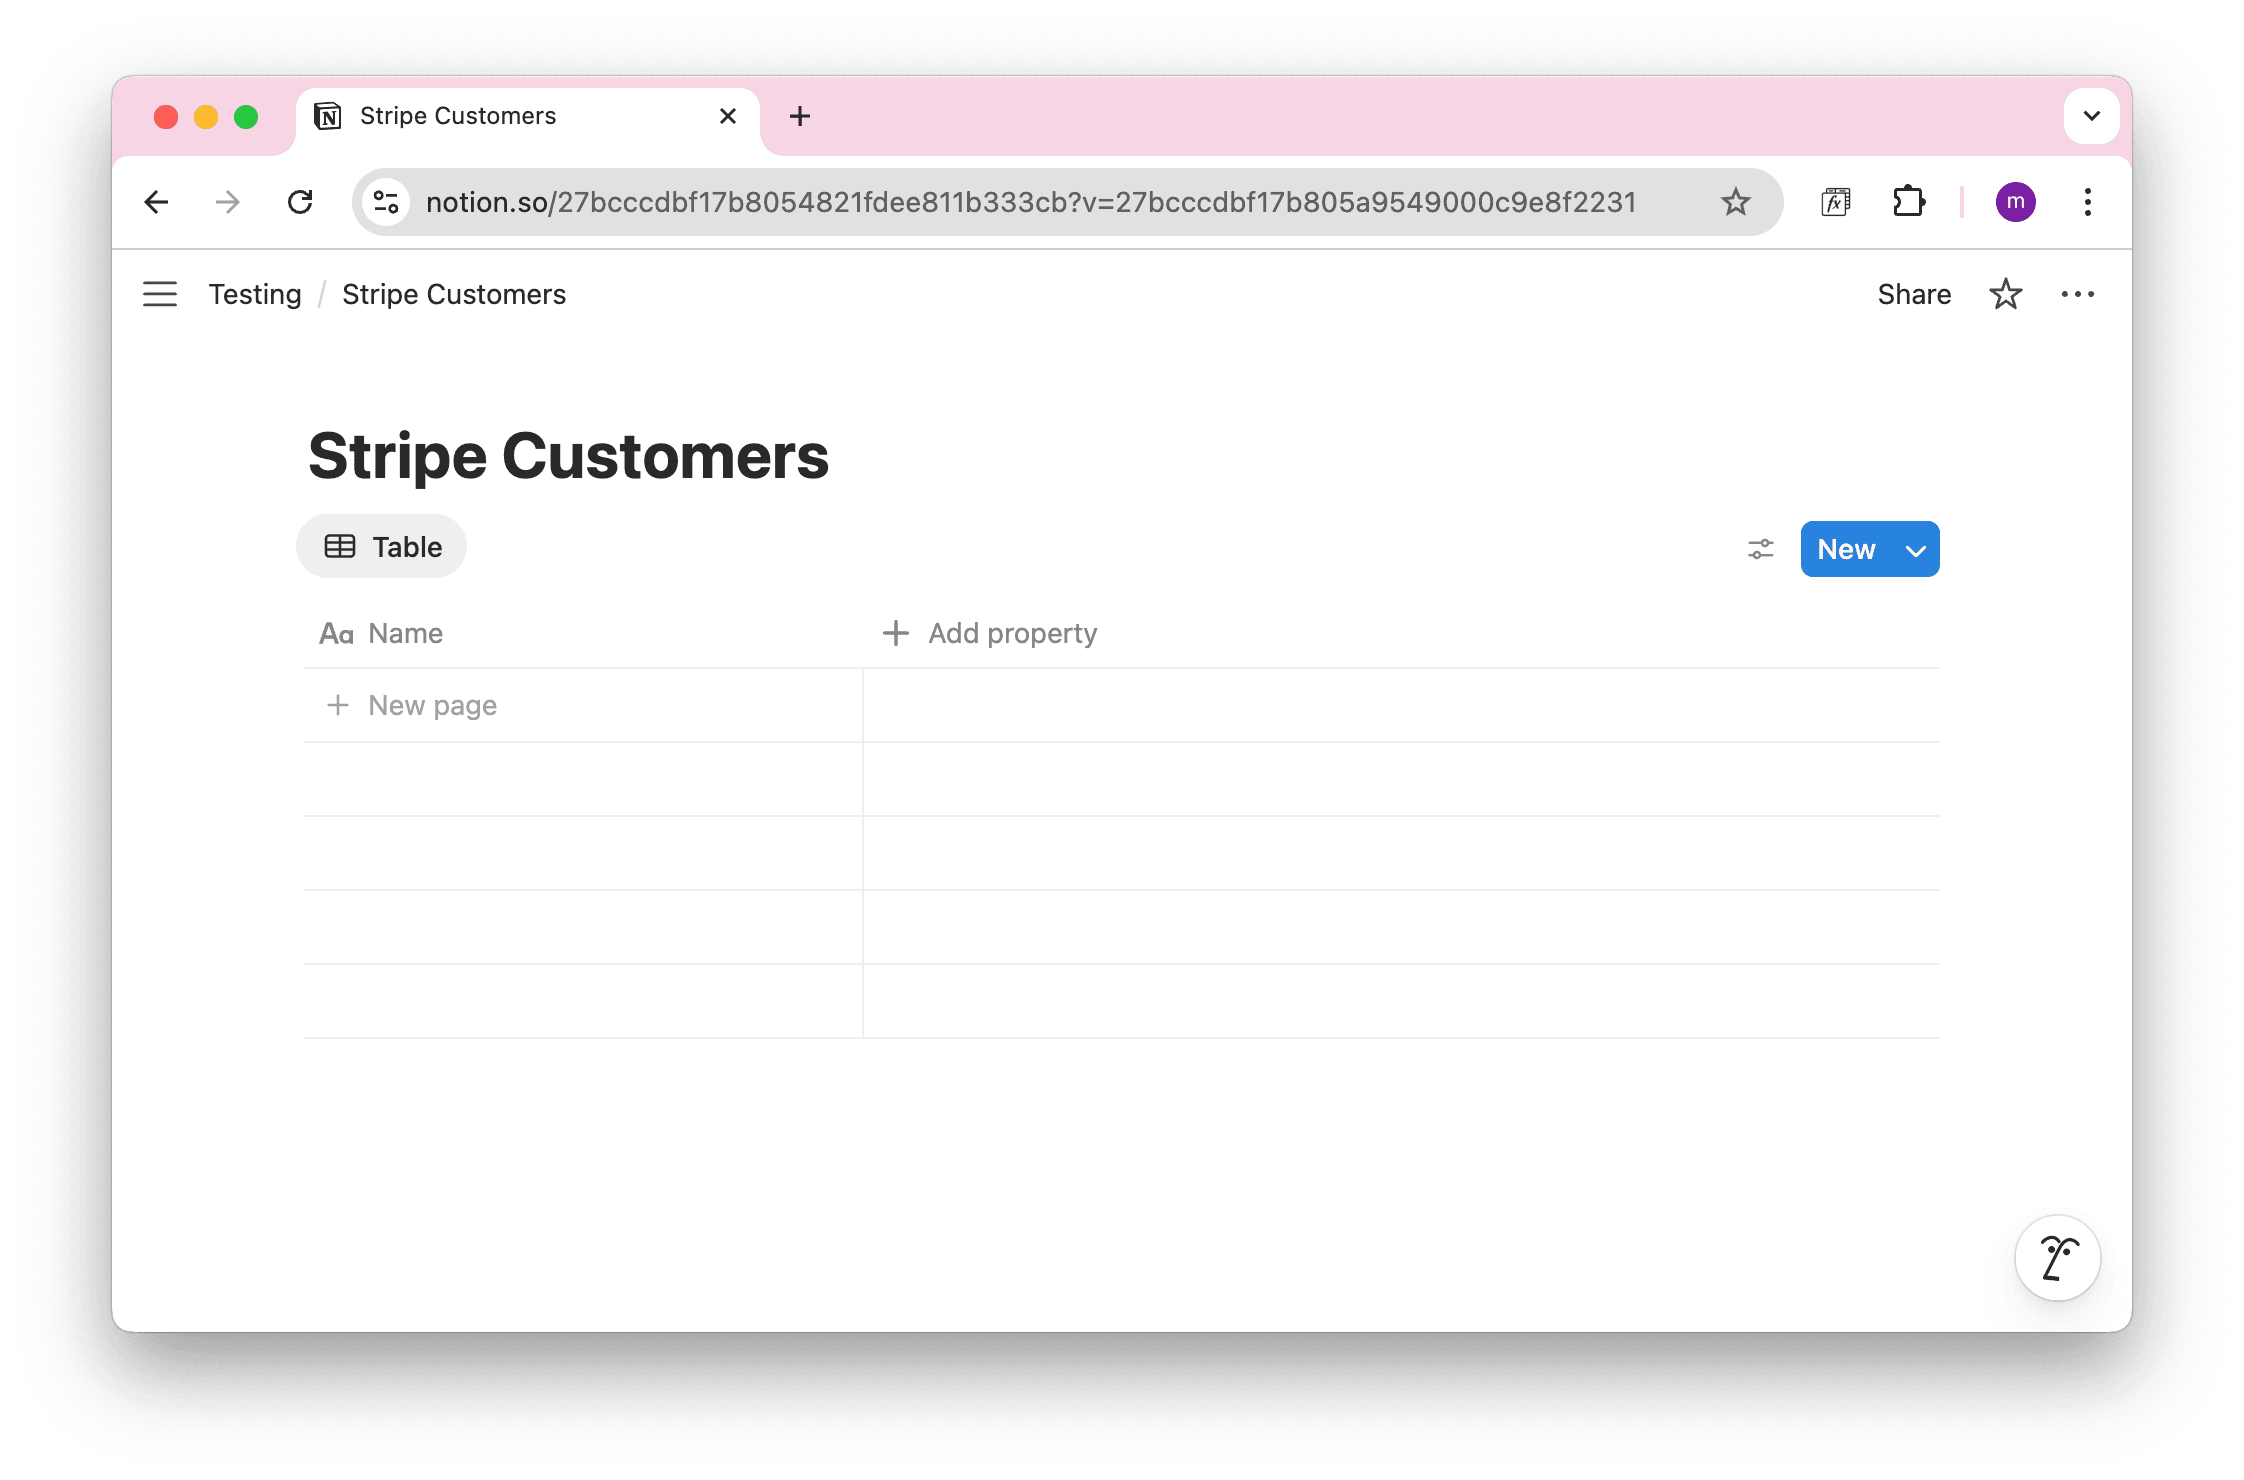Open the tab search dropdown chevron
2244x1480 pixels.
2091,116
